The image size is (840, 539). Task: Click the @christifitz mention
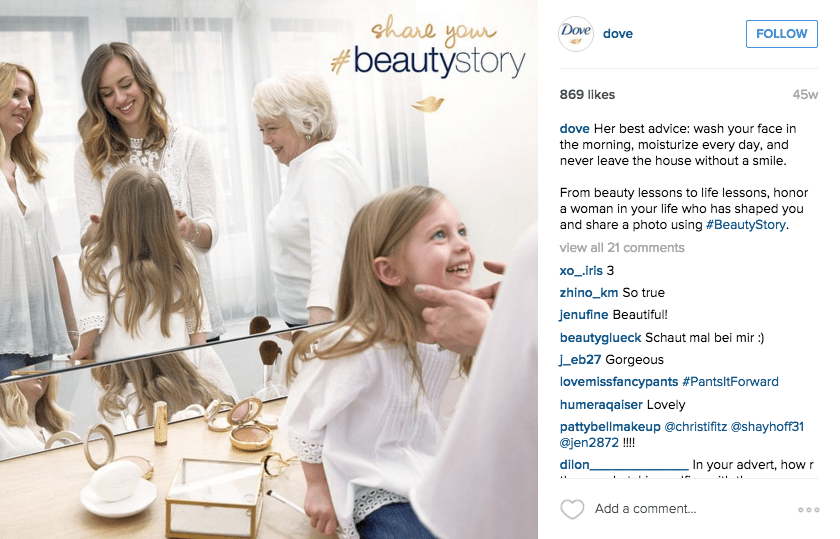pyautogui.click(x=695, y=426)
